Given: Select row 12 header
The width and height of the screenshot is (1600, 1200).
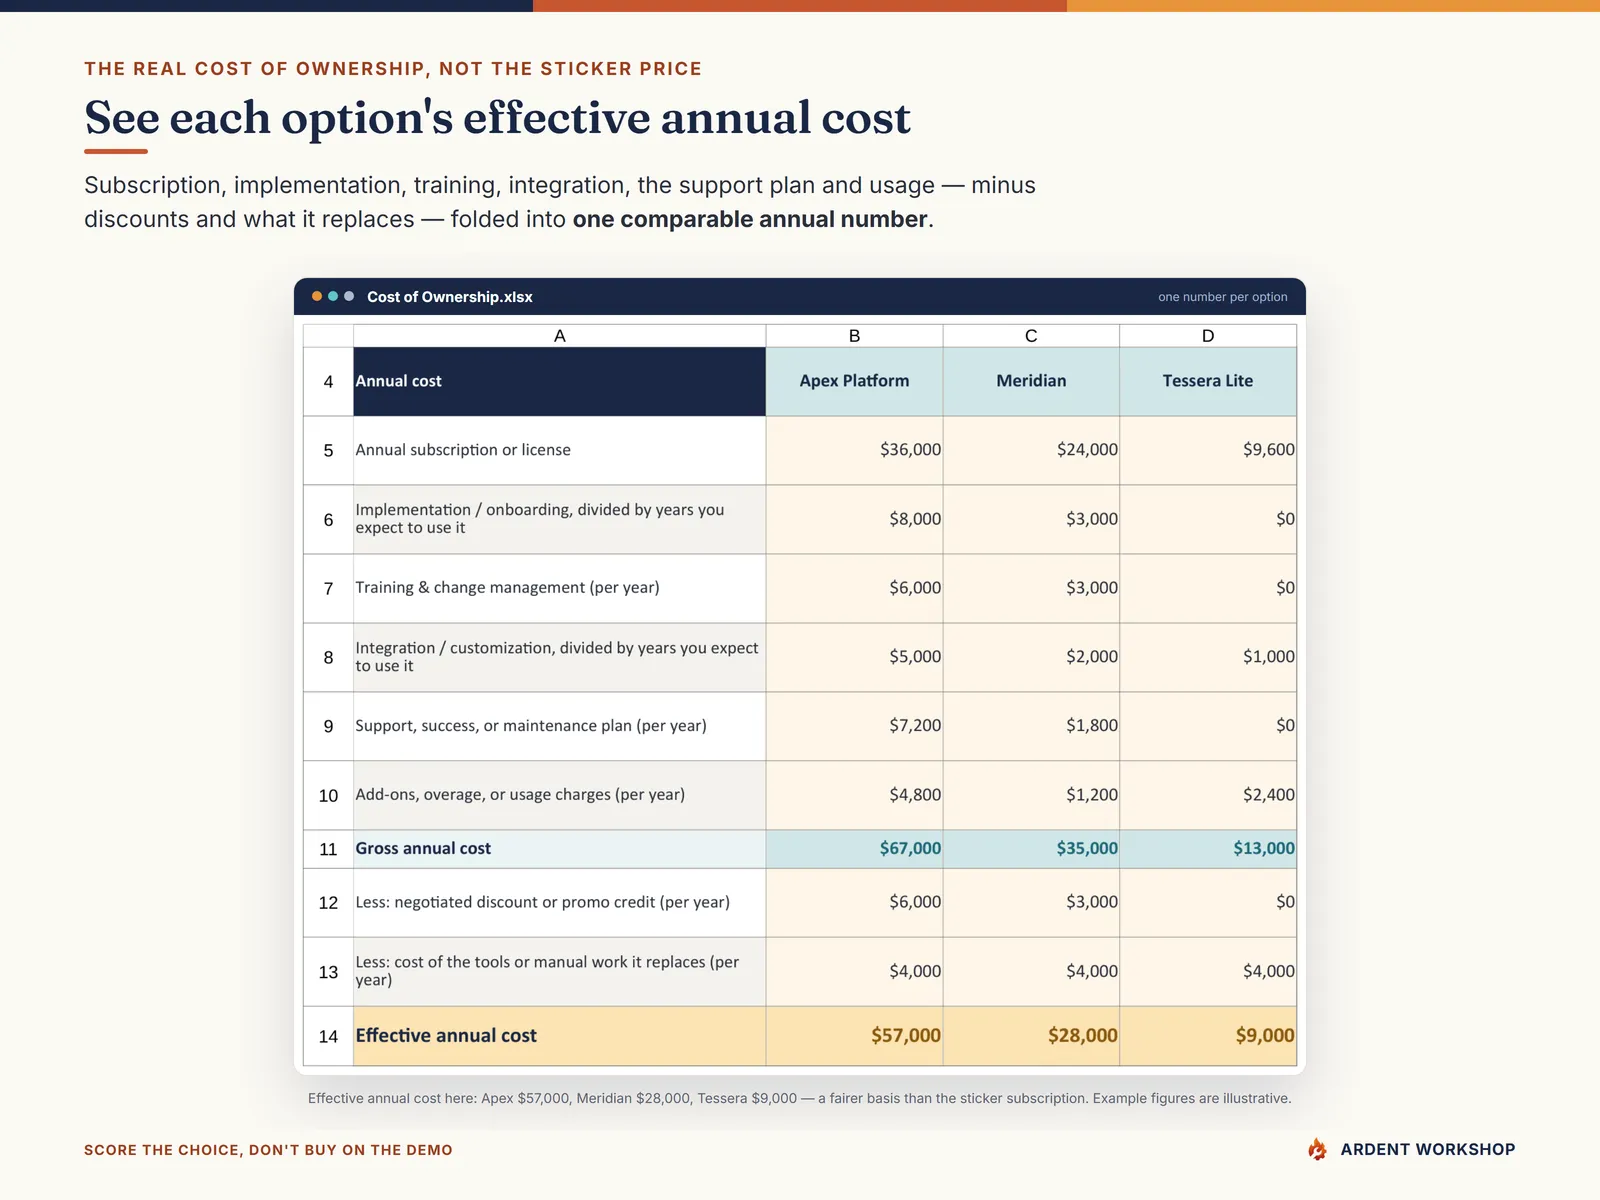Looking at the screenshot, I should [328, 902].
